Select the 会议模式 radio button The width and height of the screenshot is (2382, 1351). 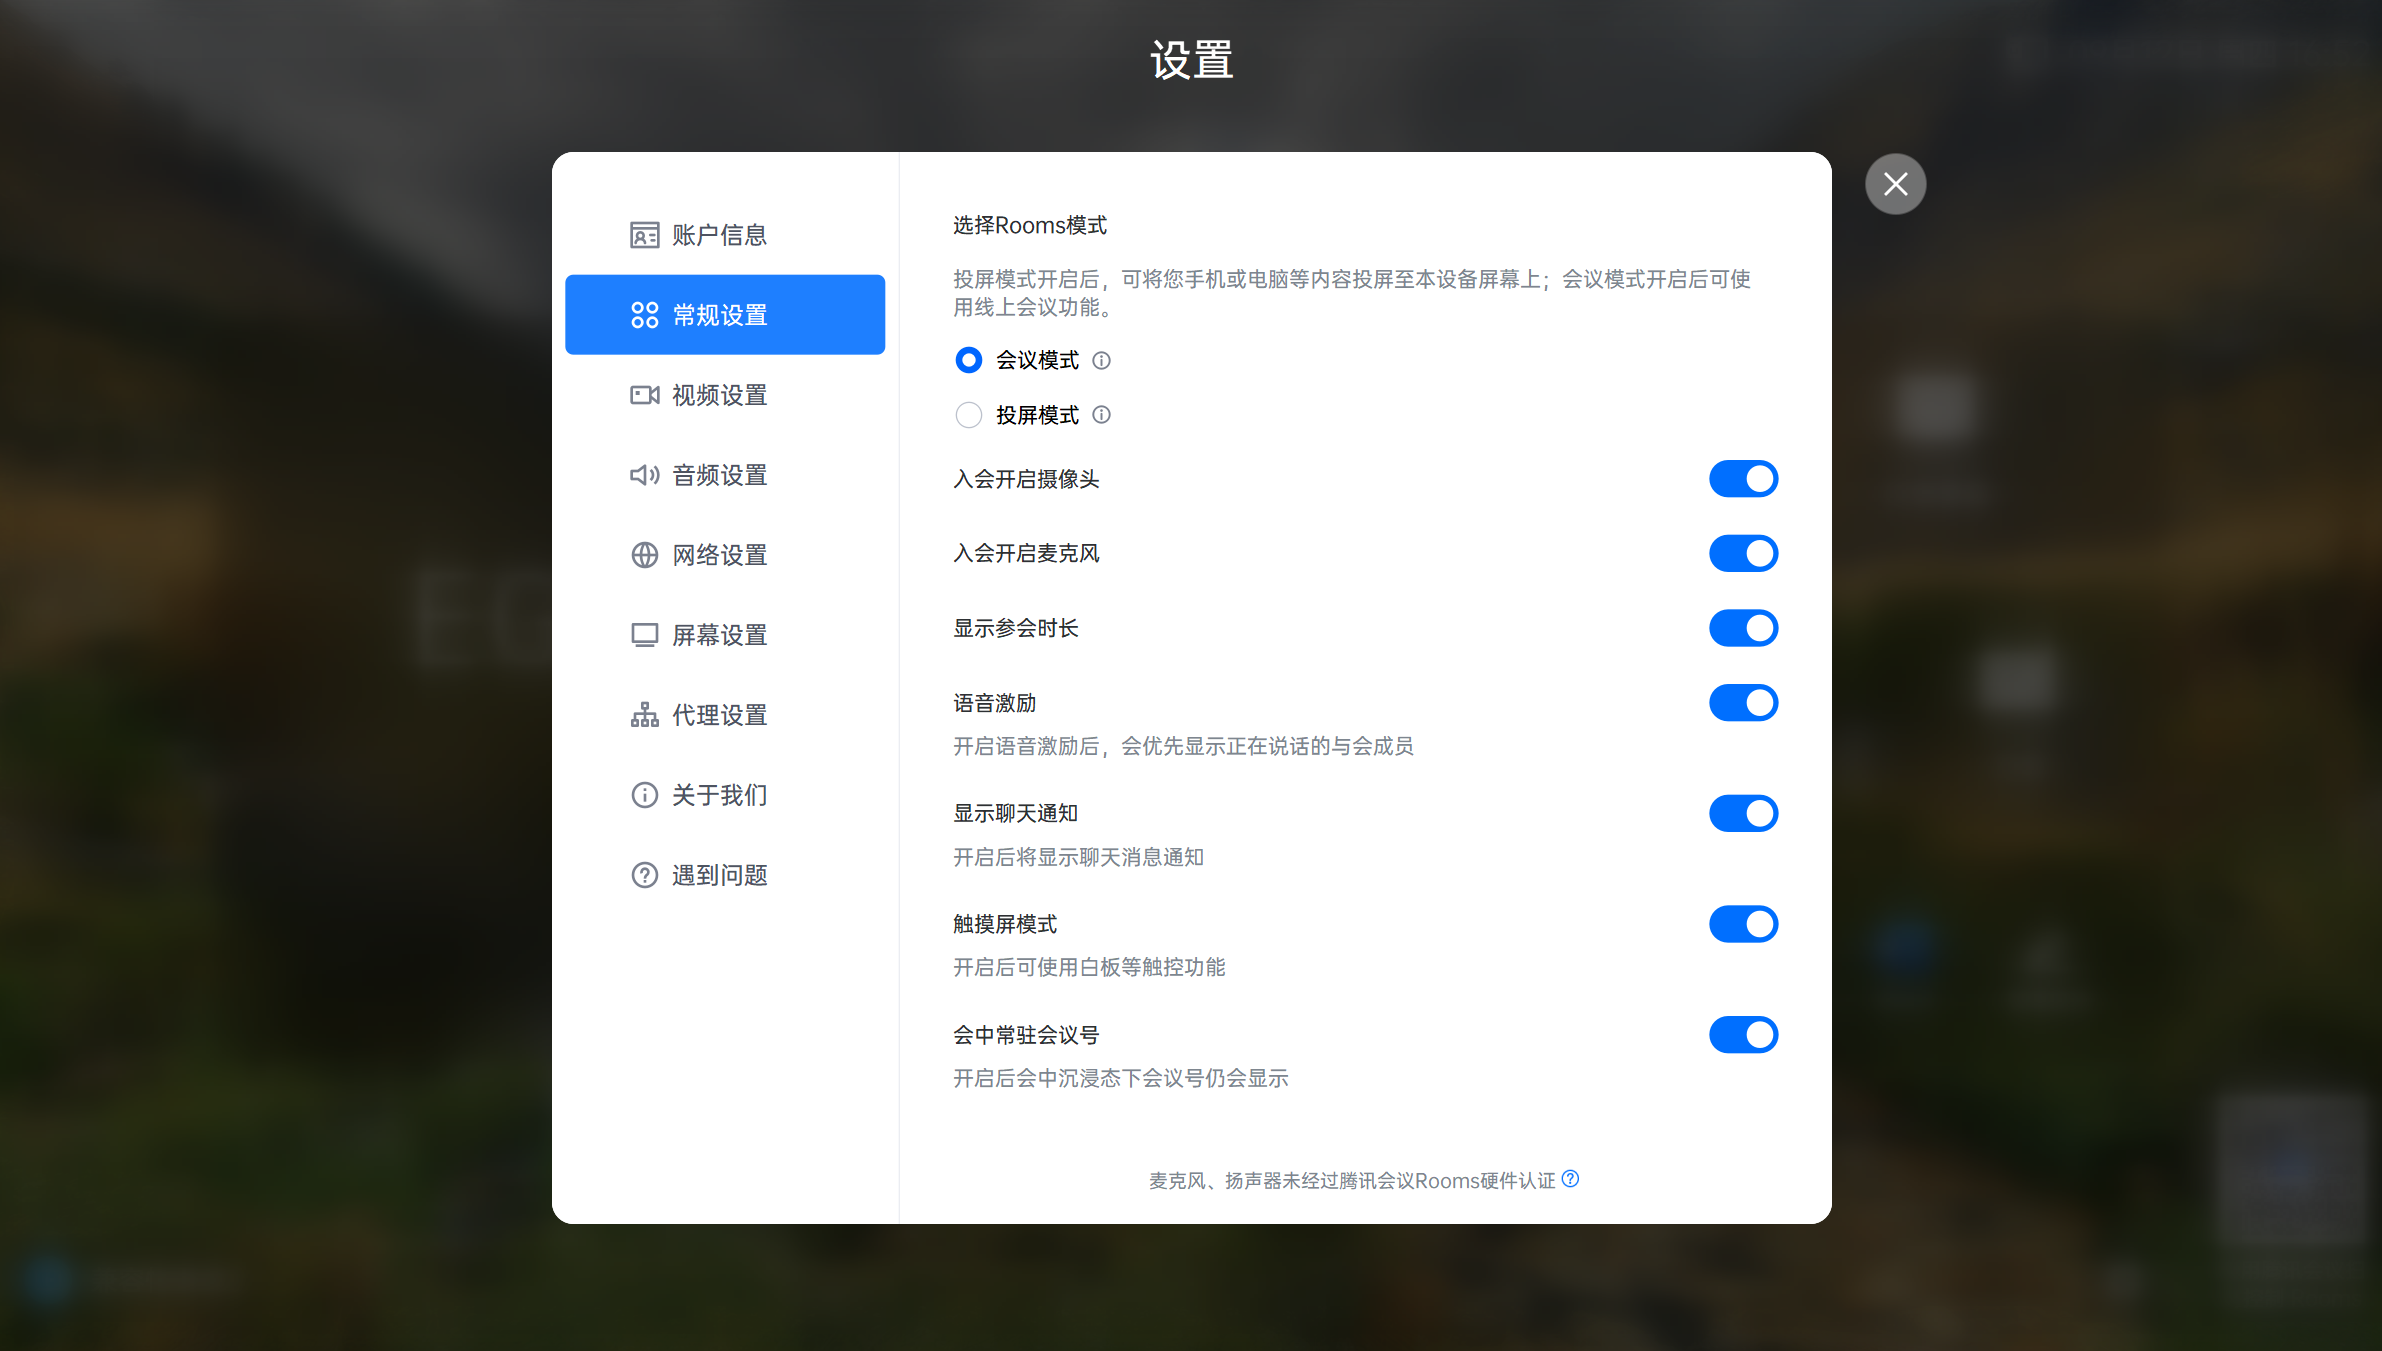click(x=968, y=360)
